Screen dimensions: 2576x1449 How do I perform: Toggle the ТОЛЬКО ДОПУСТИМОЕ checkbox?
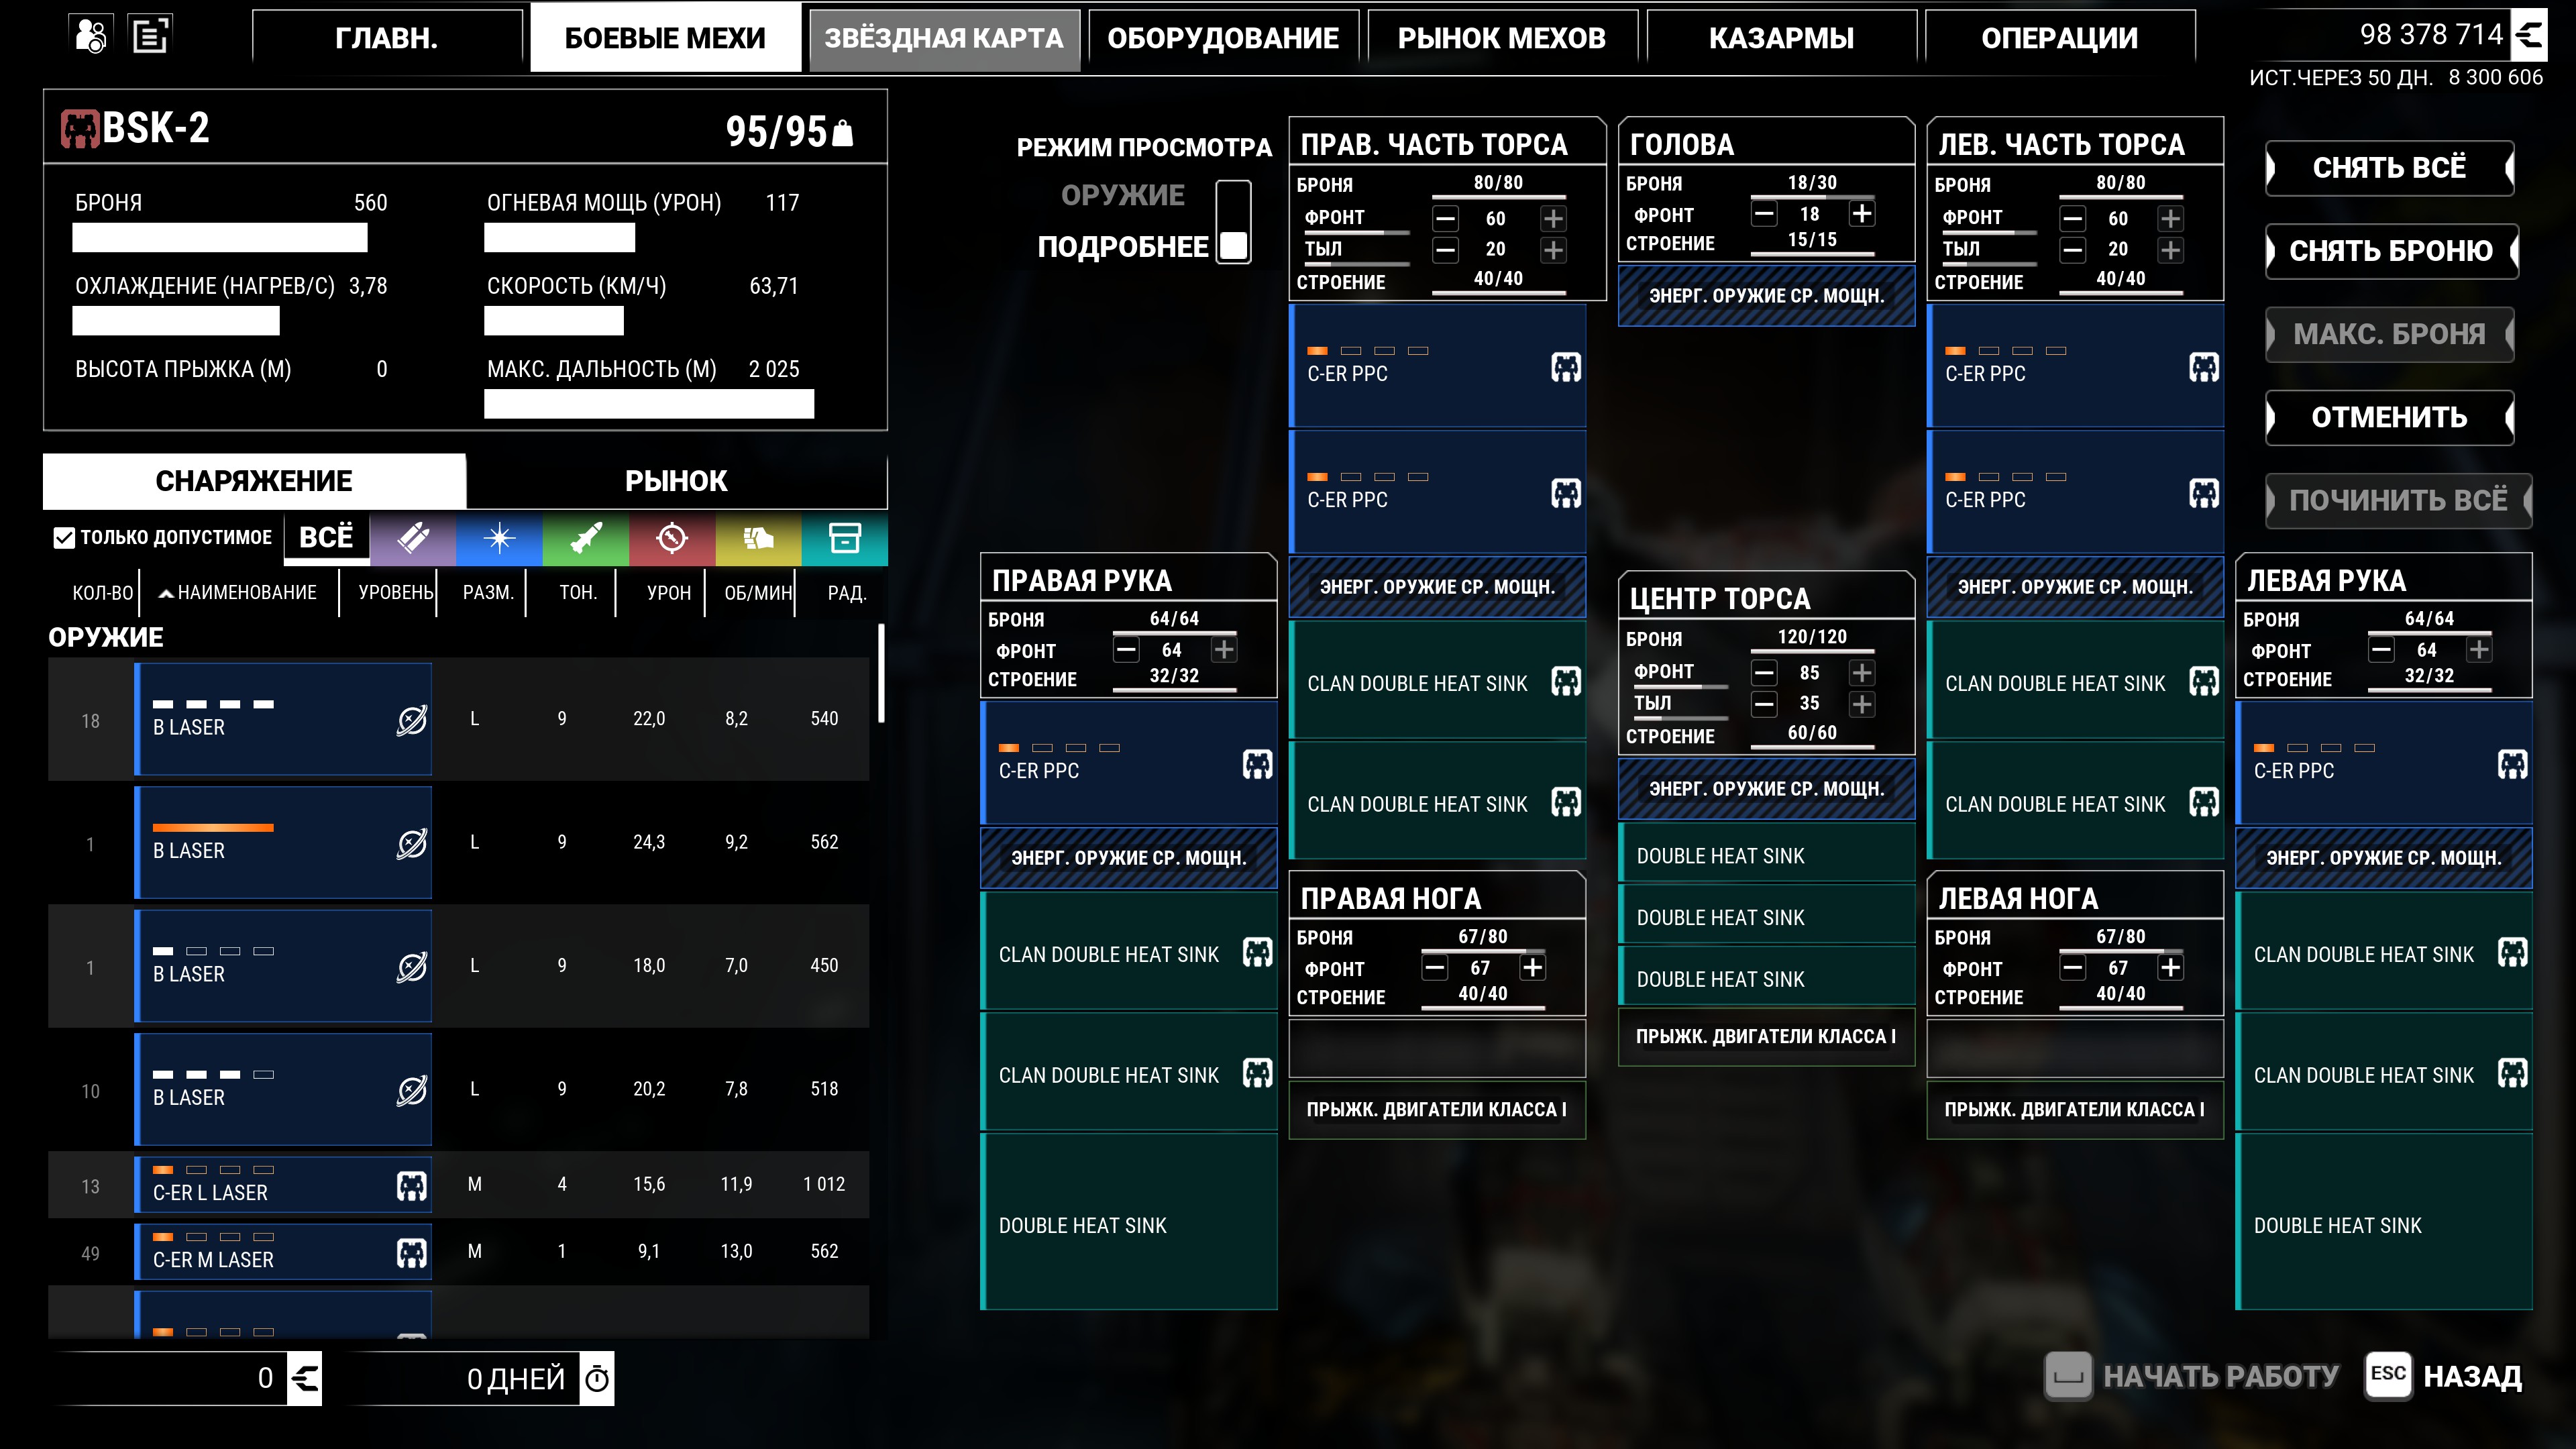click(64, 538)
